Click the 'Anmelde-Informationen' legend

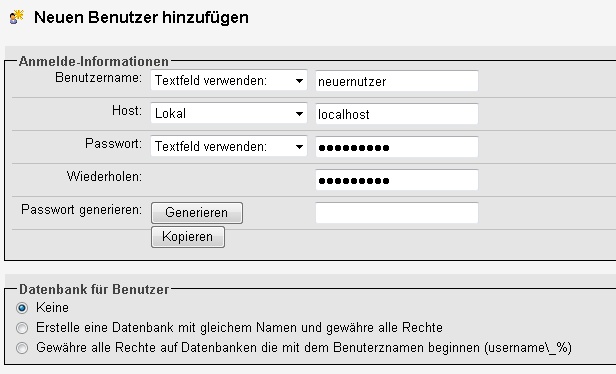click(94, 61)
